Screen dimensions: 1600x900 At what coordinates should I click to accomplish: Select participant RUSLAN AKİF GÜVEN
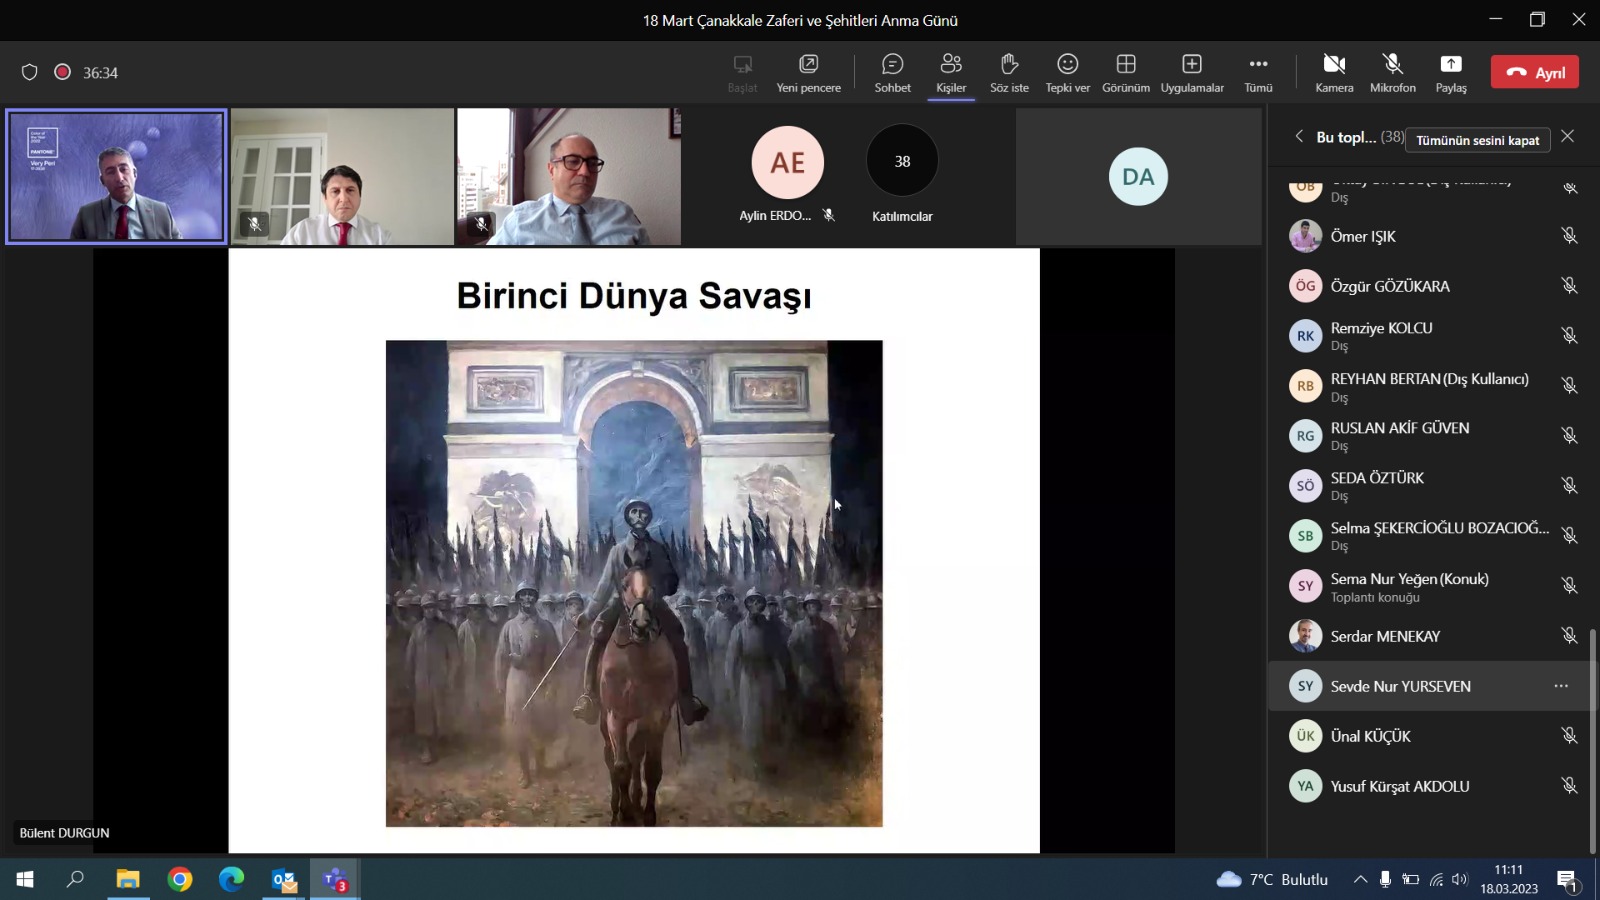coord(1430,436)
